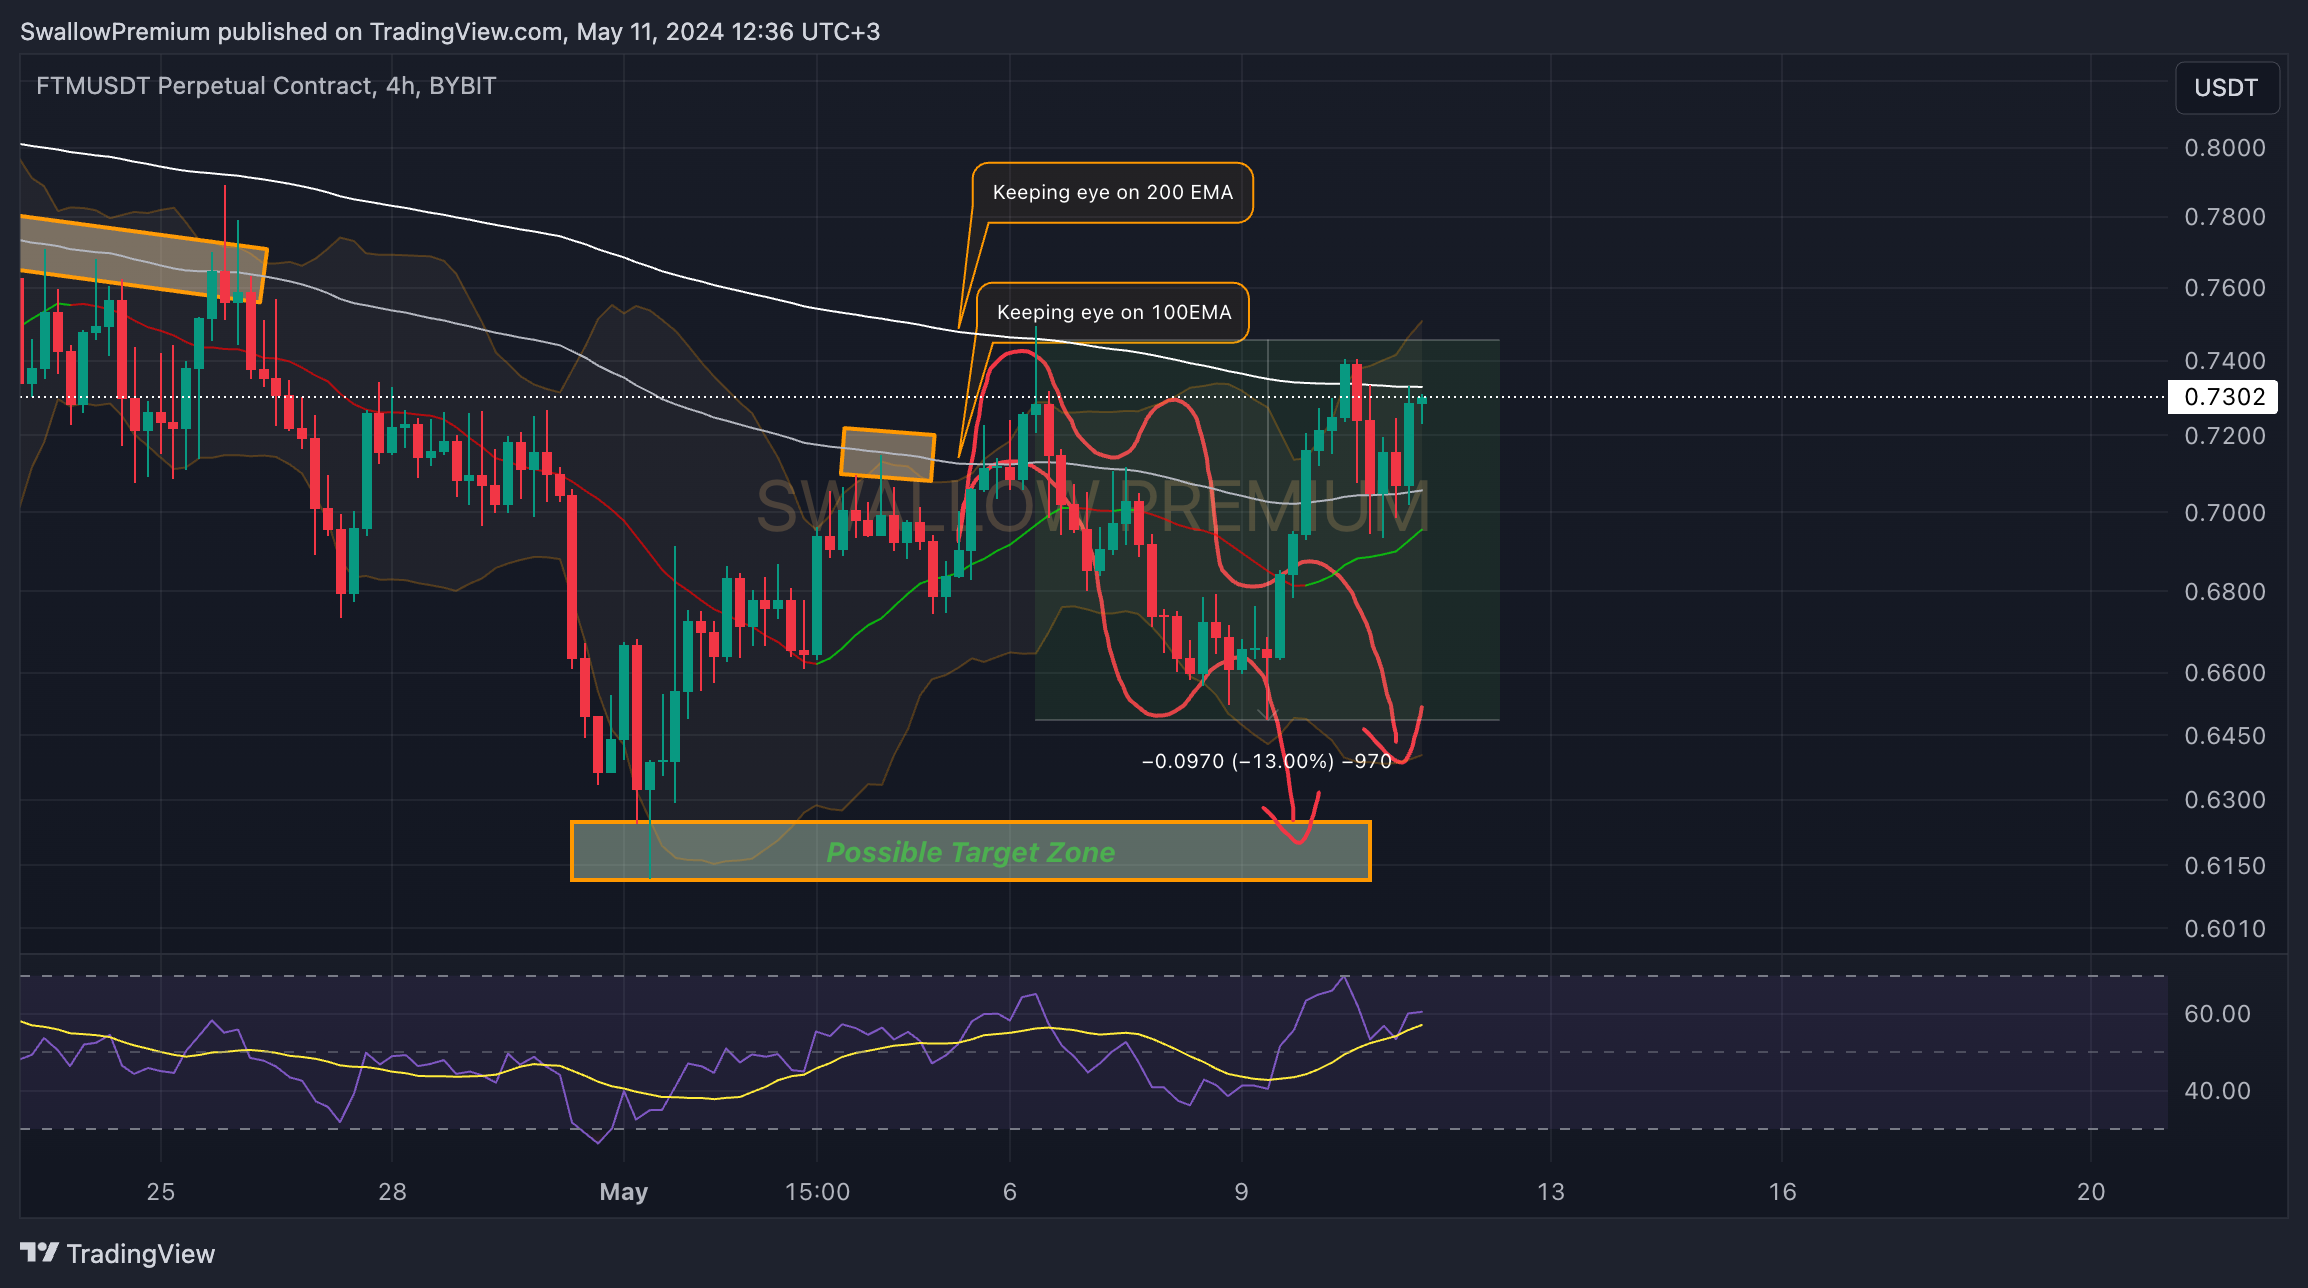Click the RSI 40.00 axis label

tap(2217, 1091)
